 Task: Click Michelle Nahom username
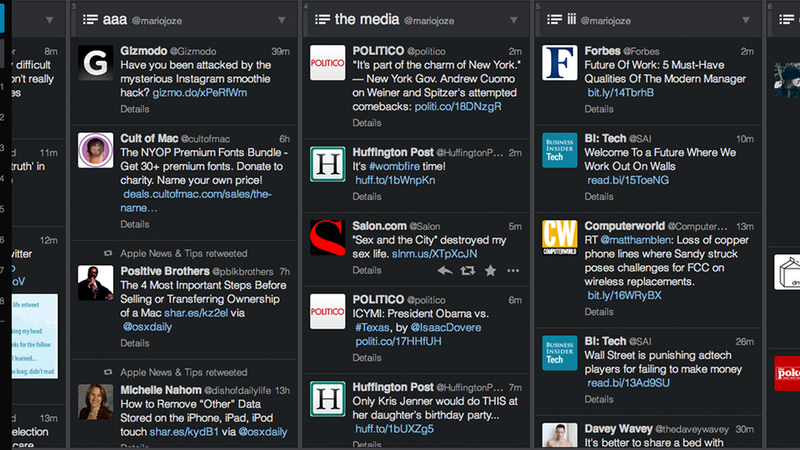tap(161, 390)
